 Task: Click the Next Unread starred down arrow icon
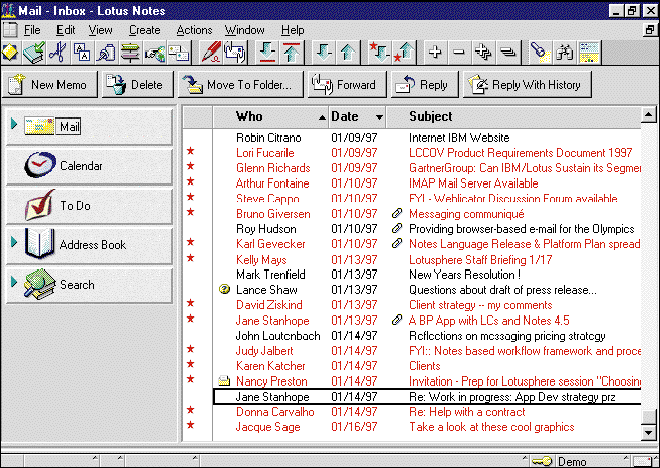(x=379, y=53)
